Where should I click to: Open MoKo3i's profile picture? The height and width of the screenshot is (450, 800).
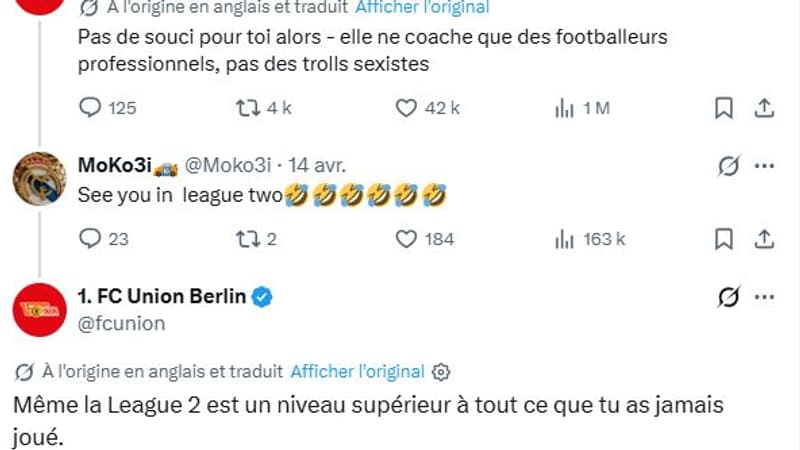[x=39, y=179]
